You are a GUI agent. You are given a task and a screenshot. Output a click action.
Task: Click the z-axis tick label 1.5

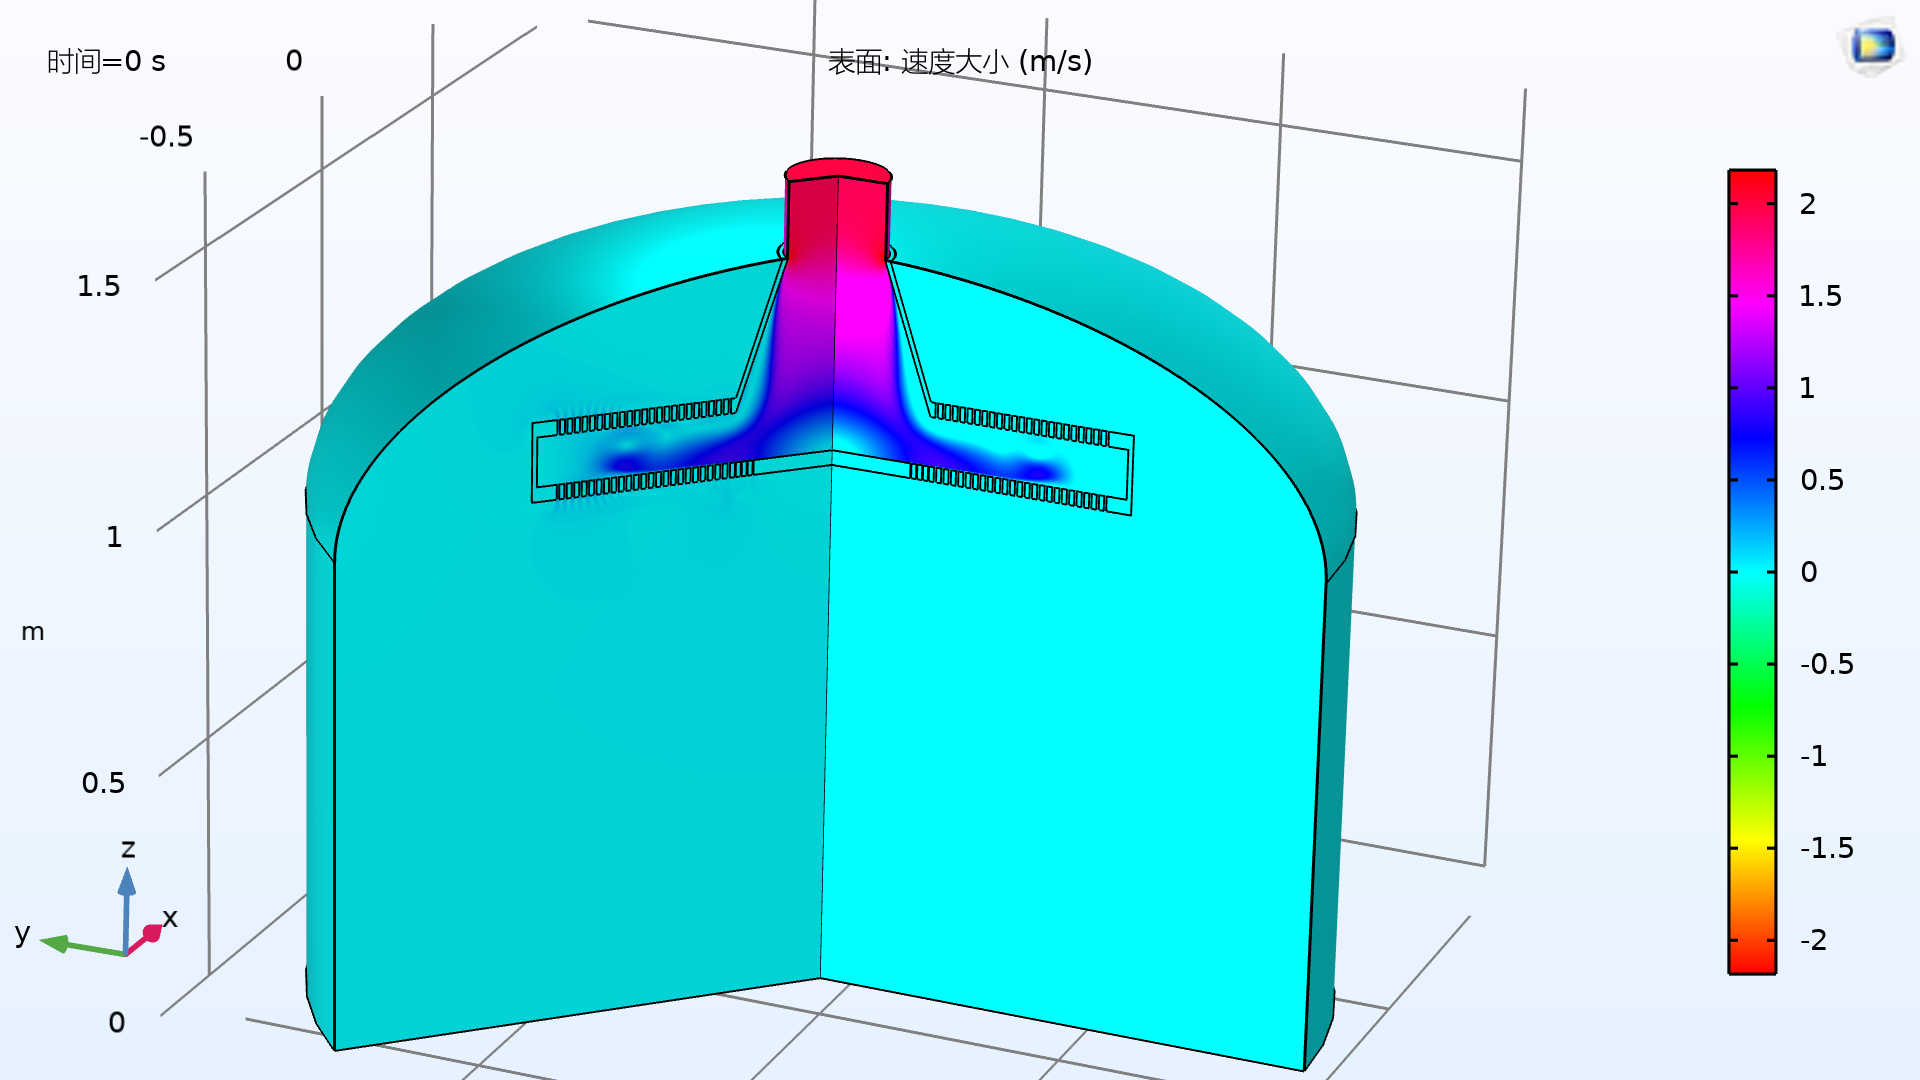[99, 287]
